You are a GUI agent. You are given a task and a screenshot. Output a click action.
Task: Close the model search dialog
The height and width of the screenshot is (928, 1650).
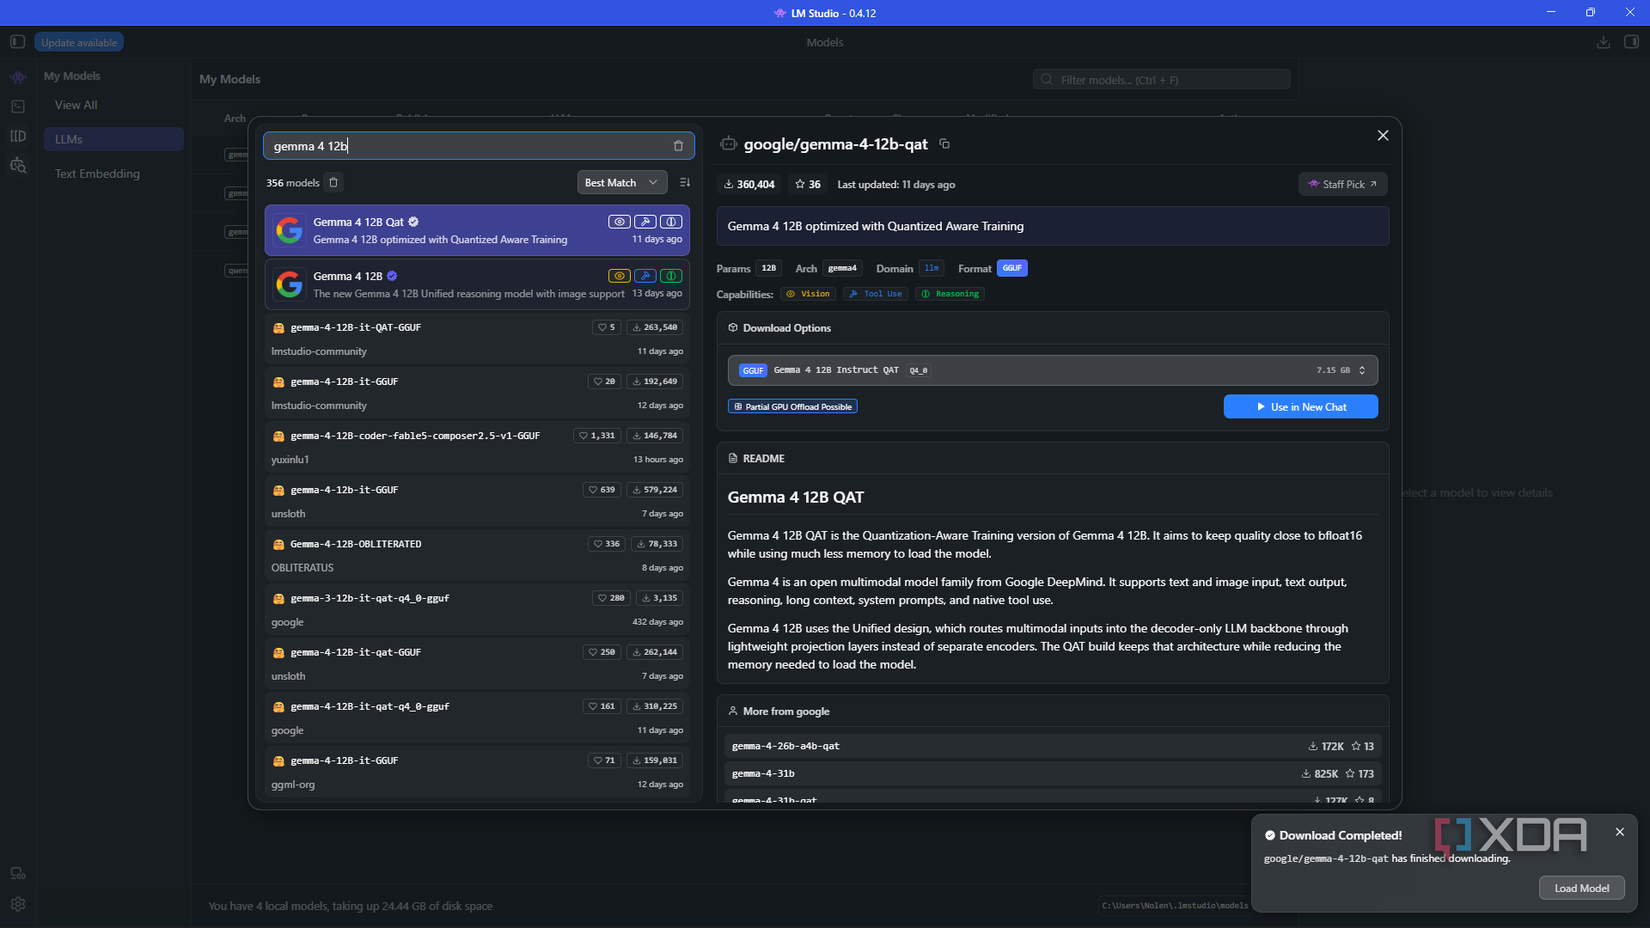coord(1383,136)
